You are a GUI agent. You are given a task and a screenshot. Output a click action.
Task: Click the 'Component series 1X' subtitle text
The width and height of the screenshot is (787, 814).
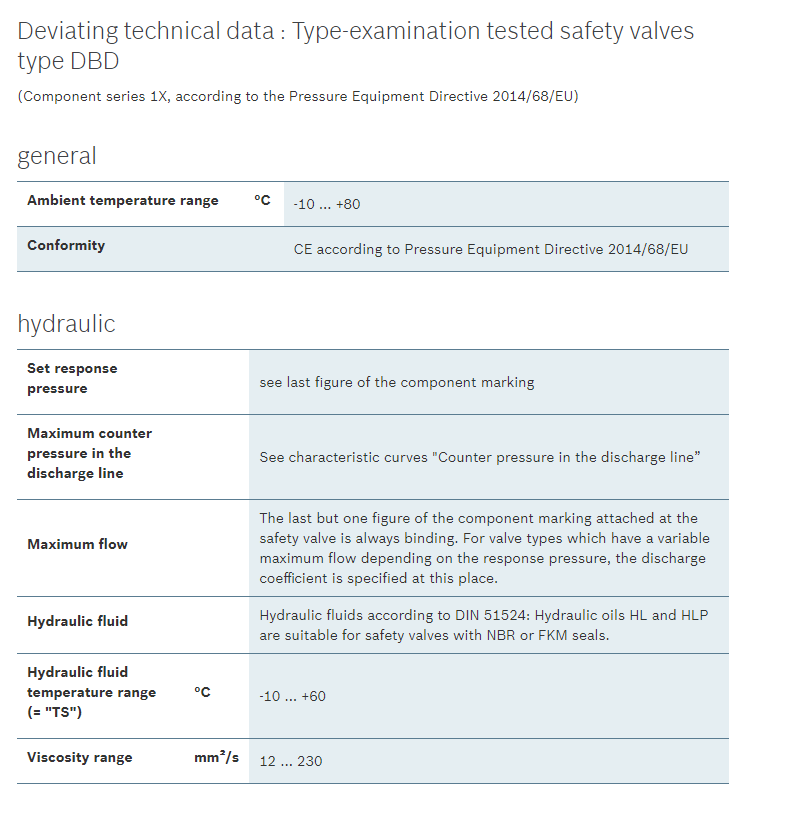297,96
